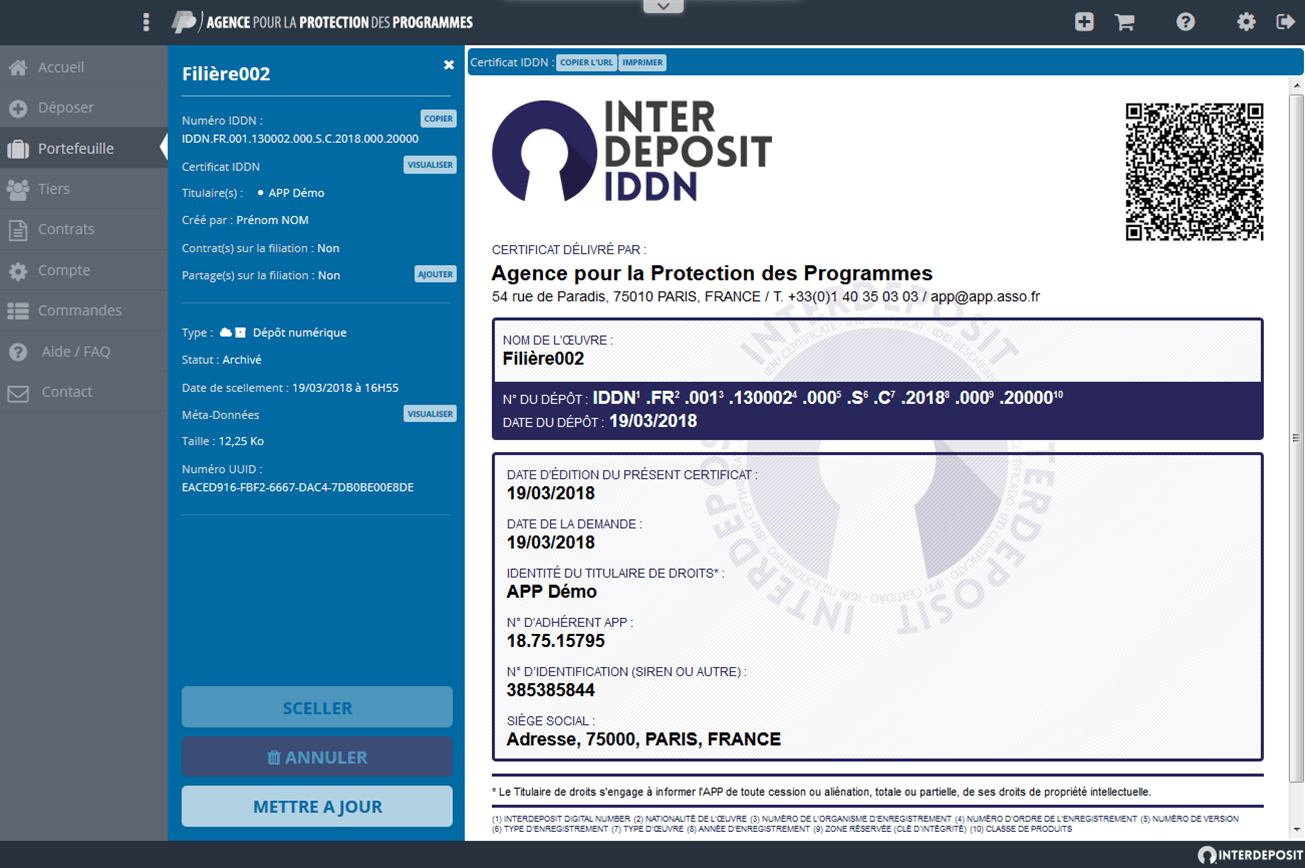This screenshot has width=1305, height=868.
Task: Open the vertical three-dot menu
Action: pos(147,22)
